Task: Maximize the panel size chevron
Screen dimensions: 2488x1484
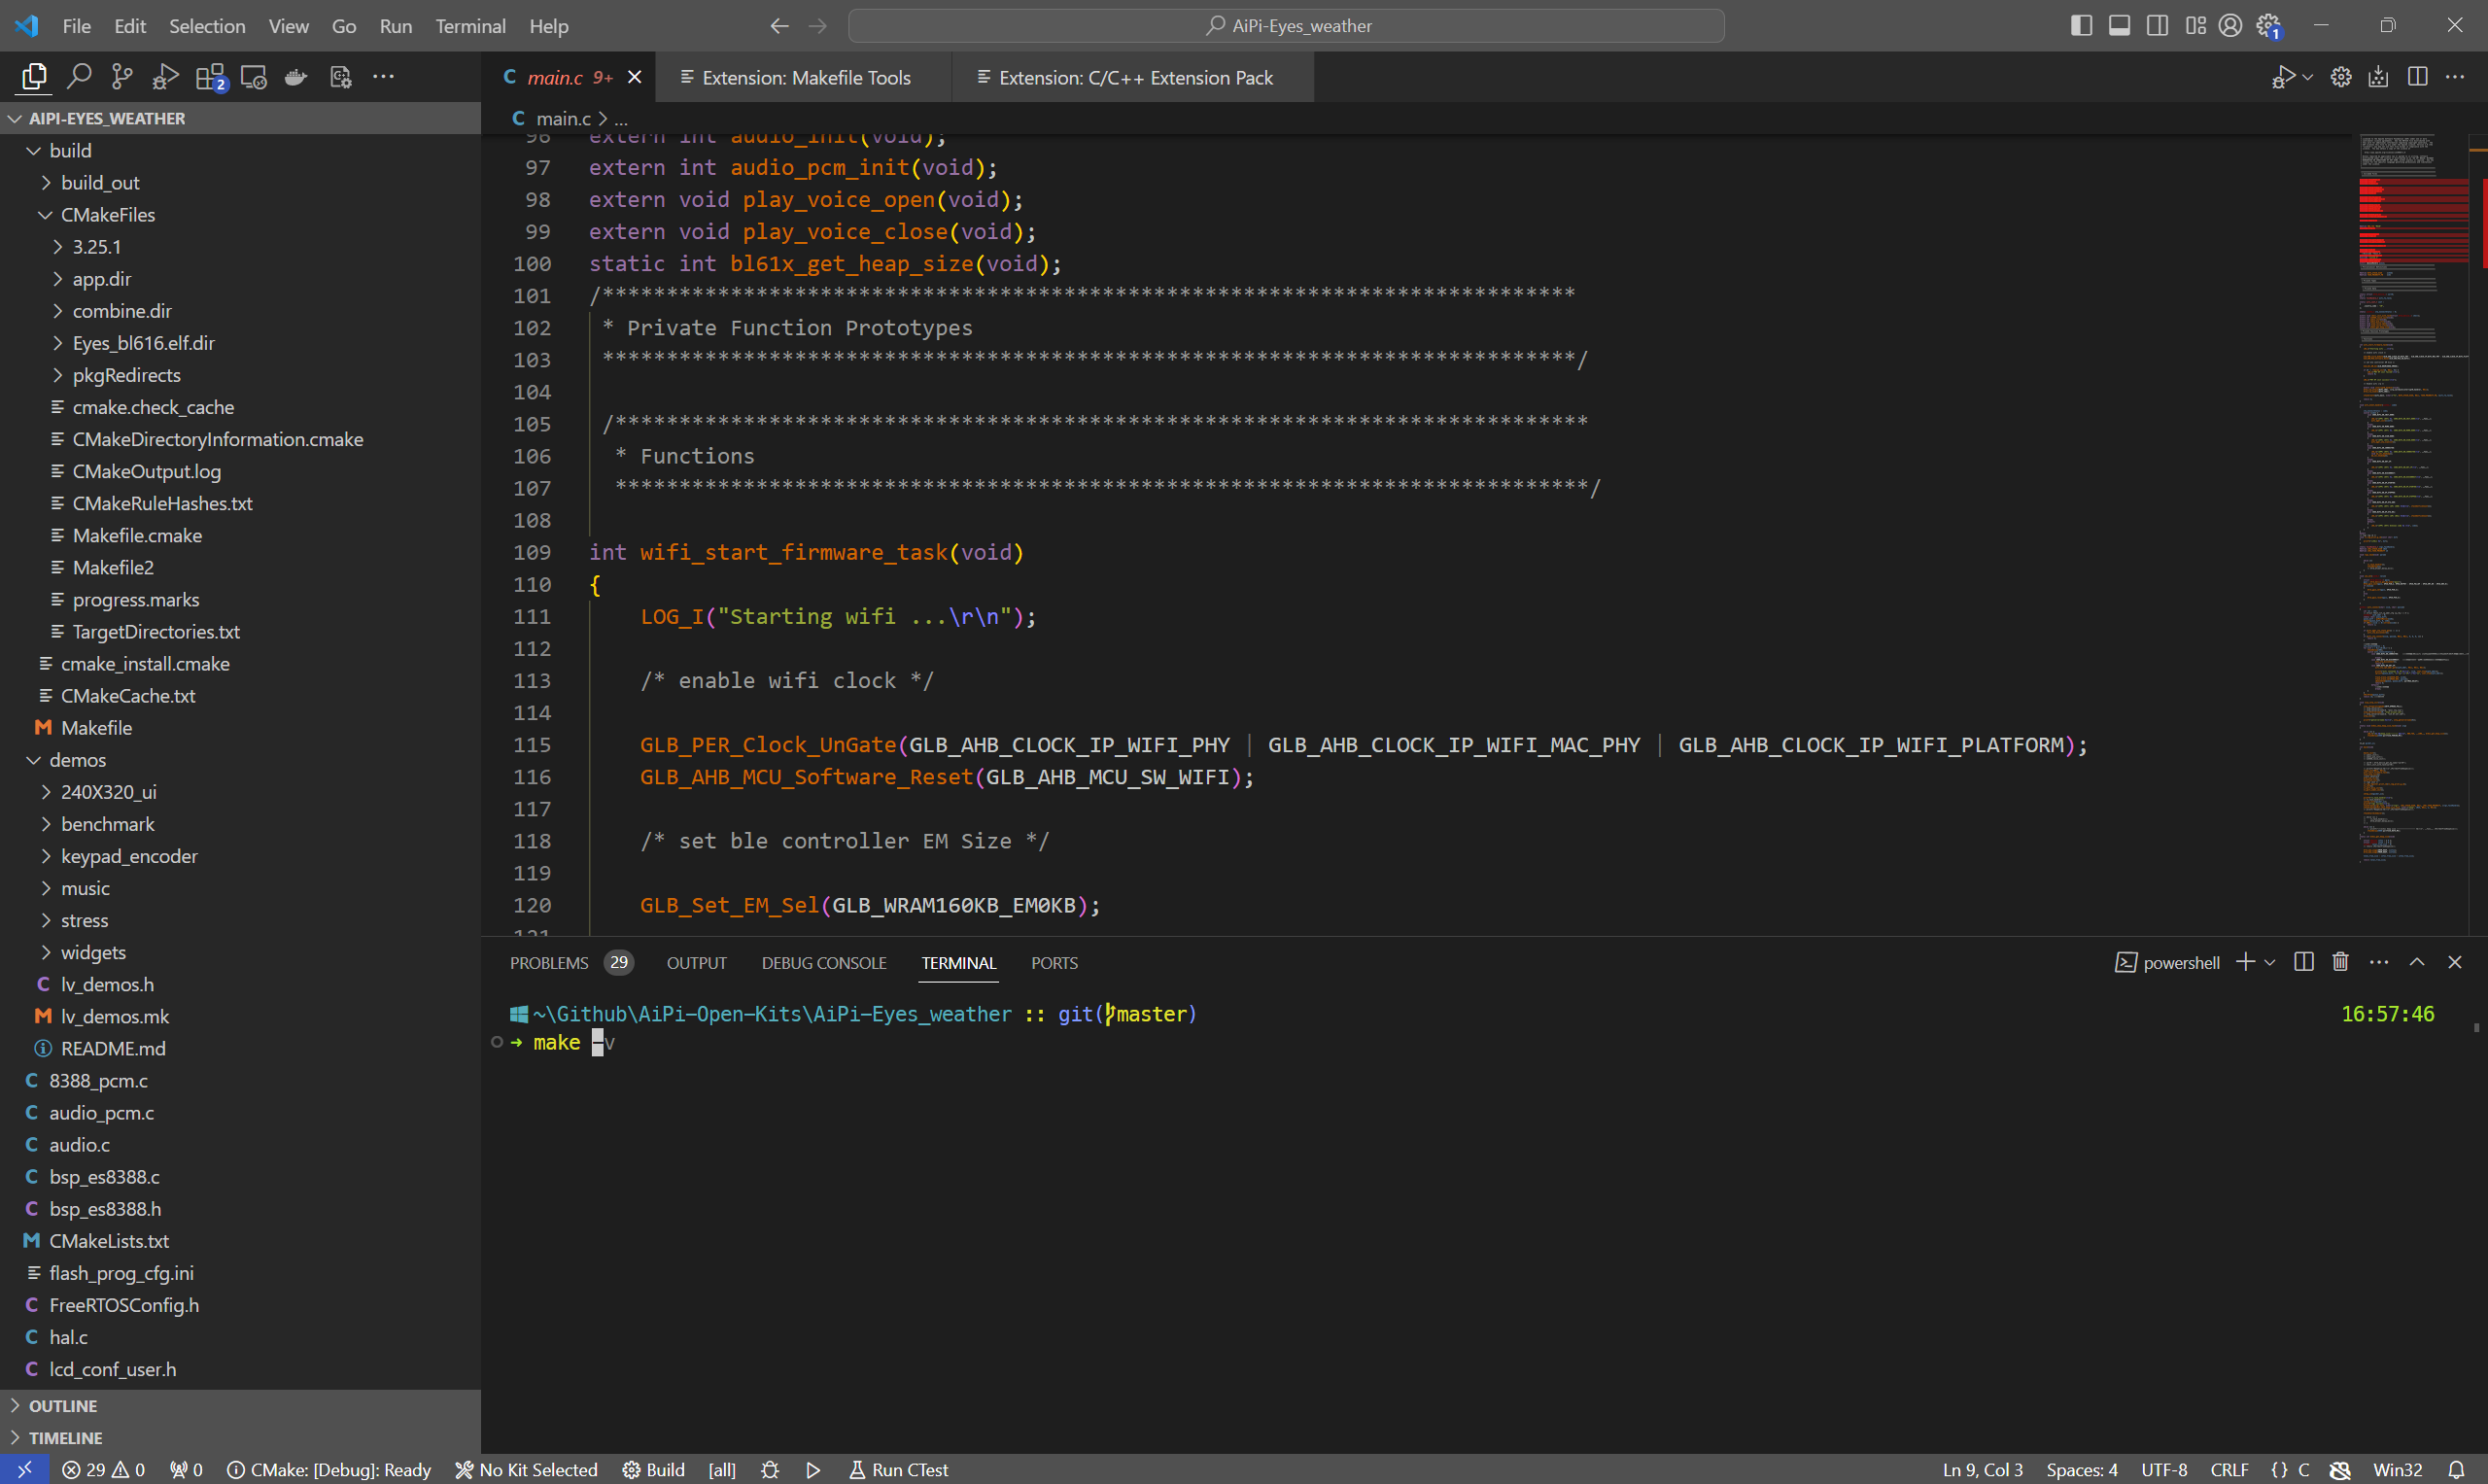Action: point(2417,962)
